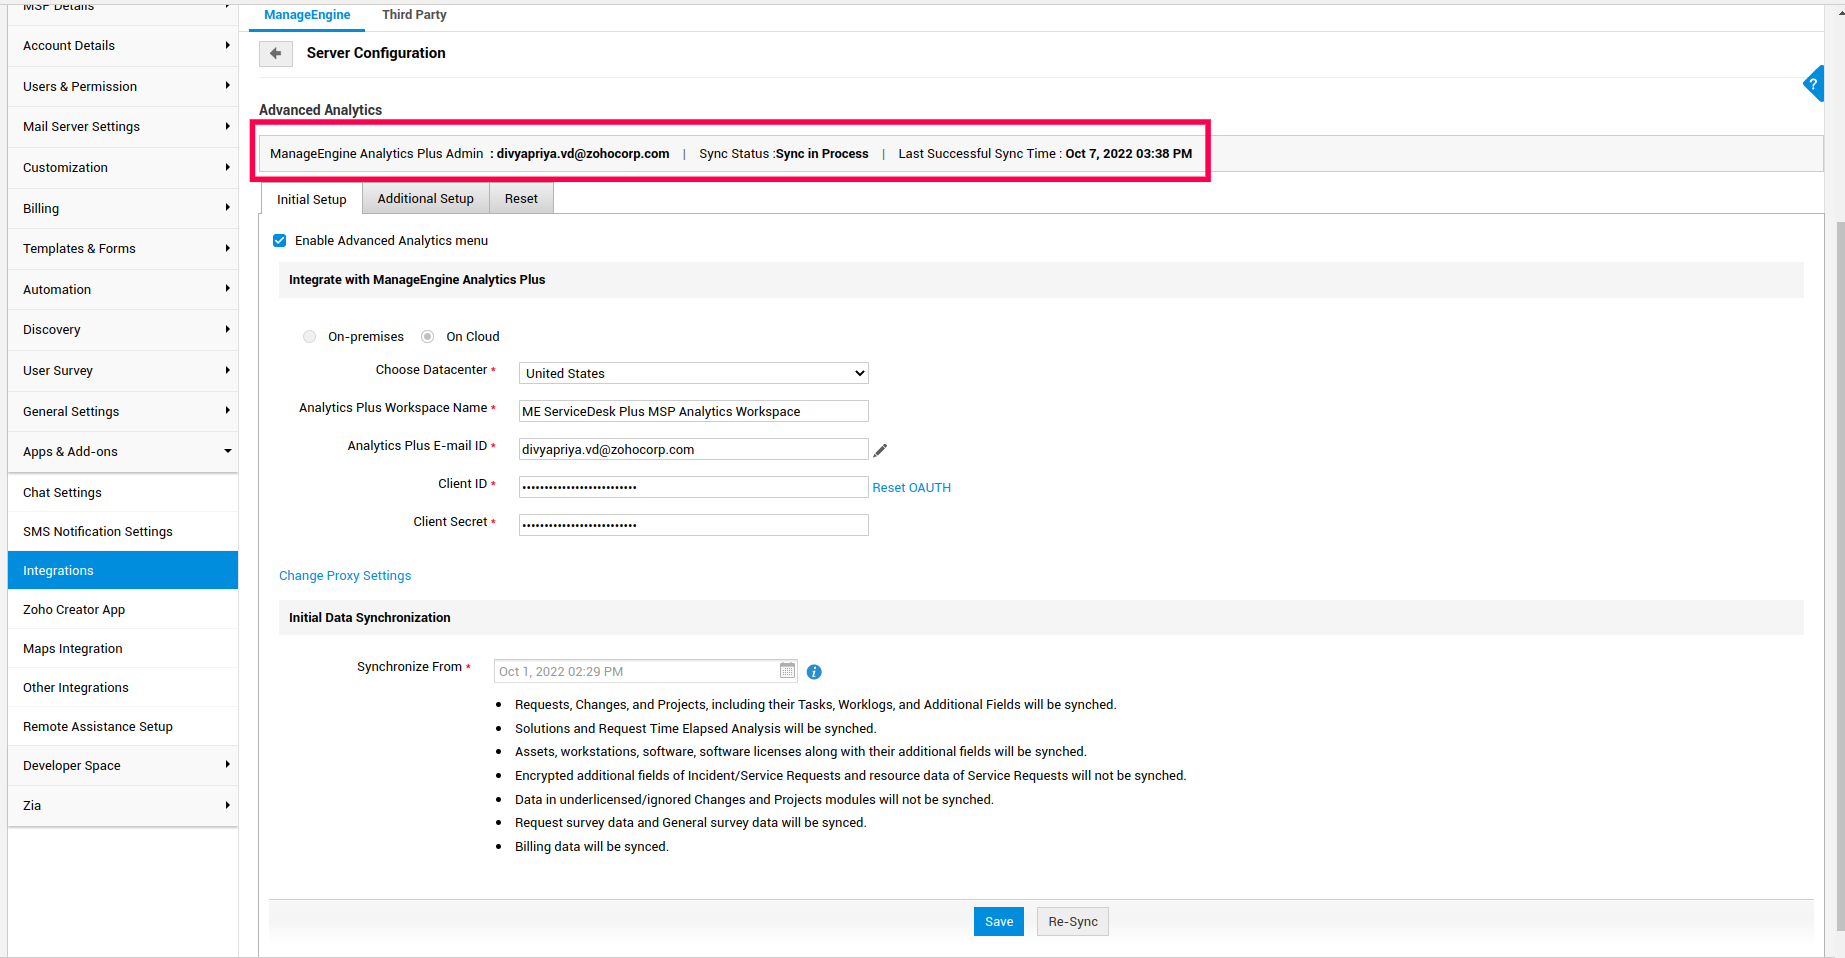Toggle the Enable Advanced Analytics menu checkbox
This screenshot has height=958, width=1845.
click(280, 241)
